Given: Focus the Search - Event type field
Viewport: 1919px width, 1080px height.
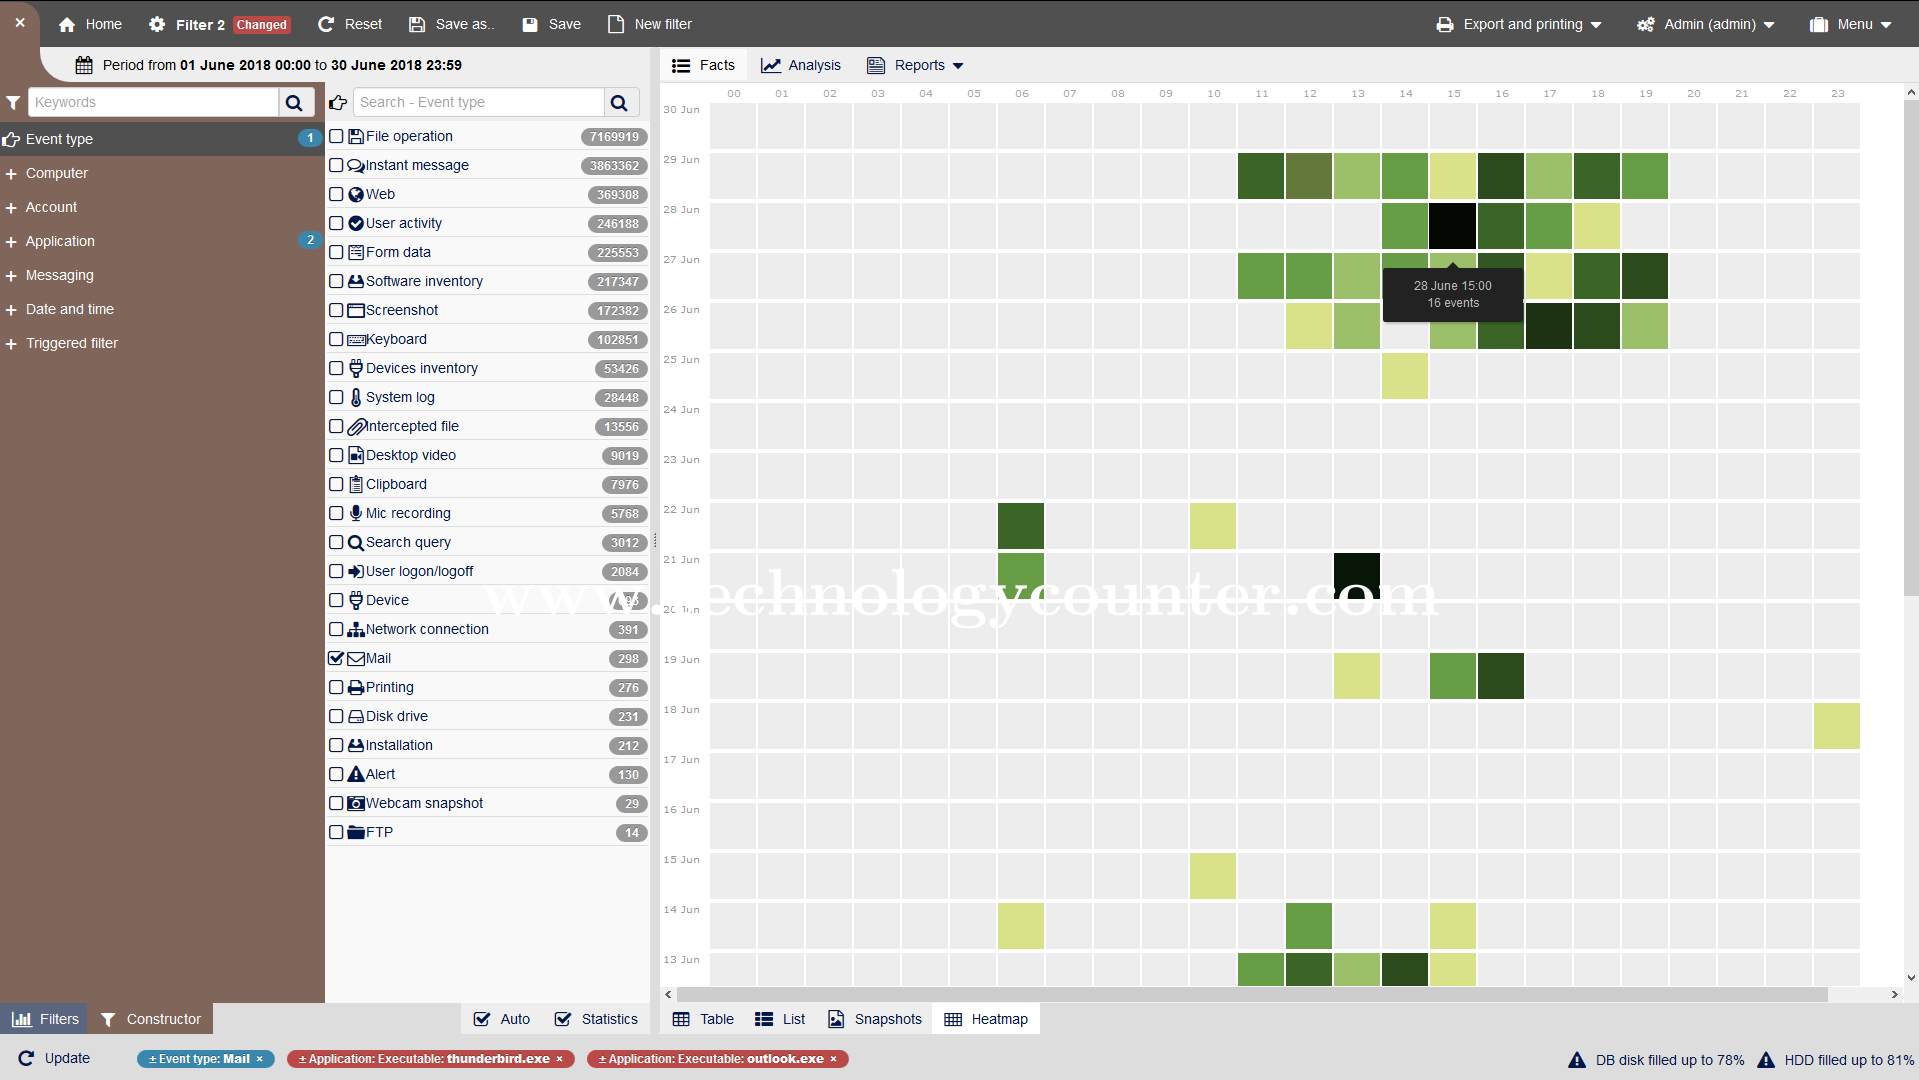Looking at the screenshot, I should pos(479,102).
